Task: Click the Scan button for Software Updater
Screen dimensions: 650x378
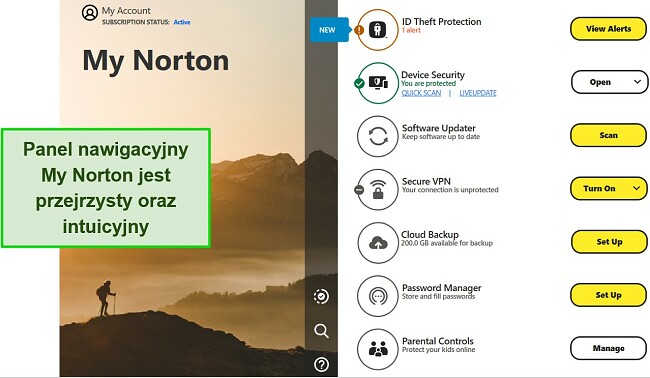Action: tap(608, 135)
